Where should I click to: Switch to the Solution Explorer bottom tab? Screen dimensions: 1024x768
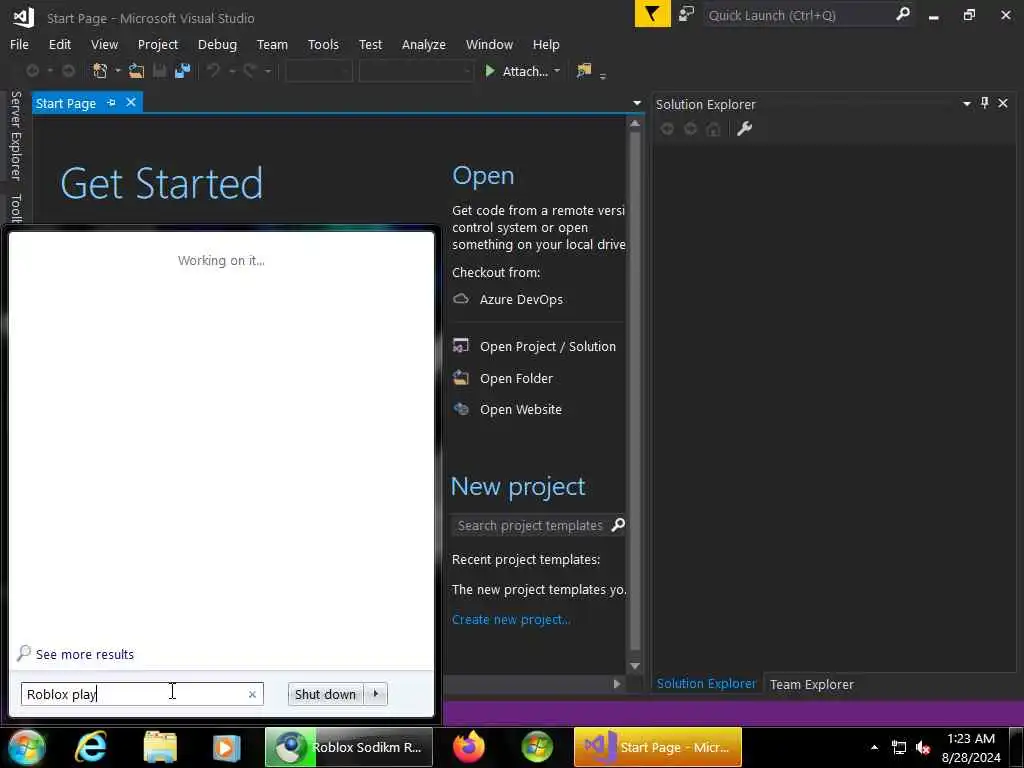tap(707, 684)
